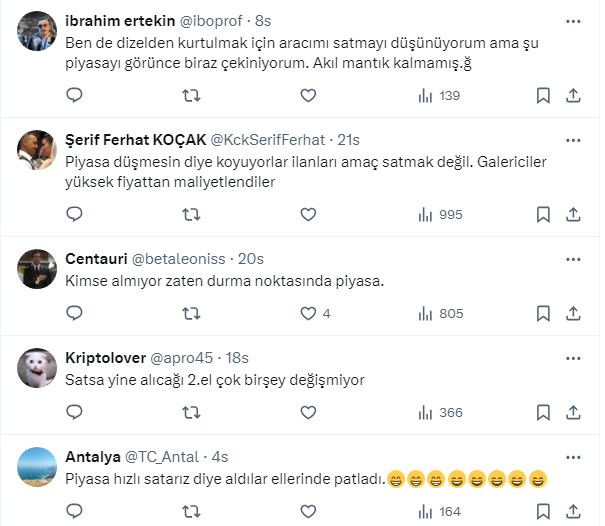Share Centauri's tweet
The image size is (605, 526).
573,313
